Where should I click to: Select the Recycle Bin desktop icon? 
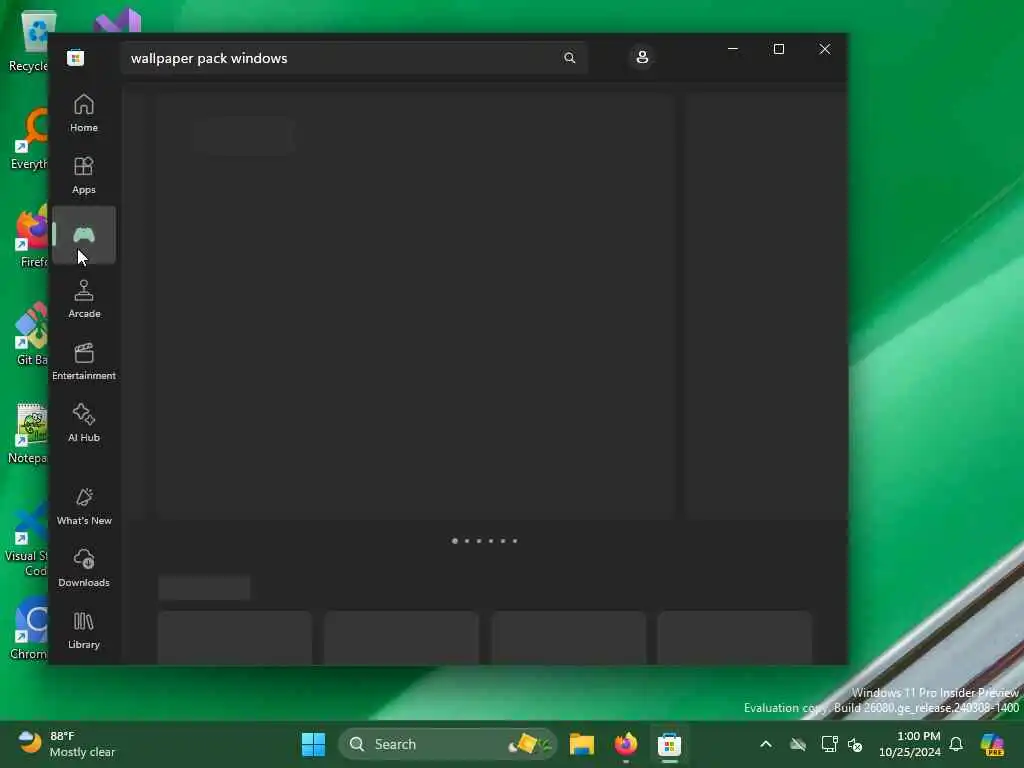tap(29, 42)
